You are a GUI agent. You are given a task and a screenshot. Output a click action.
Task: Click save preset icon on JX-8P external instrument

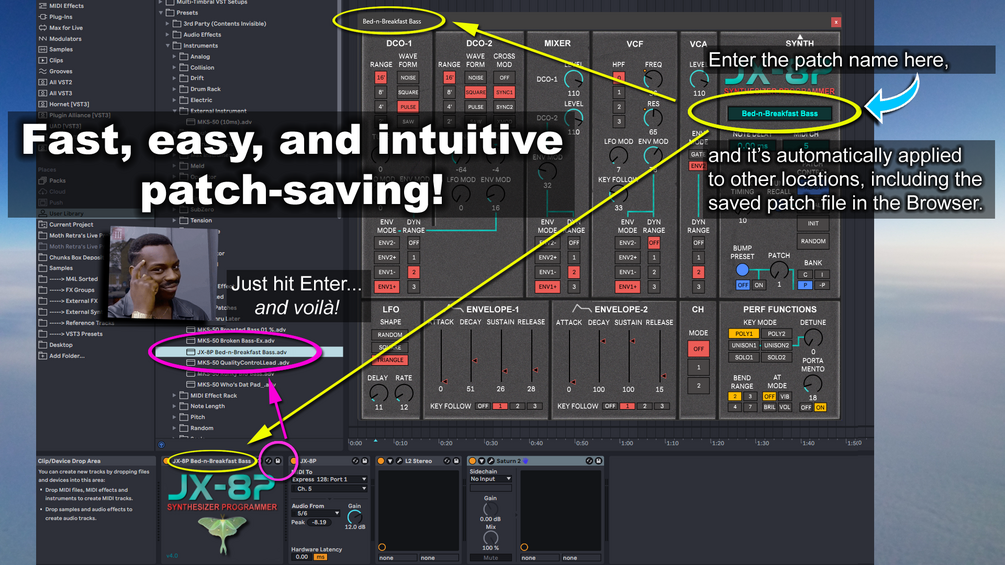coord(365,461)
